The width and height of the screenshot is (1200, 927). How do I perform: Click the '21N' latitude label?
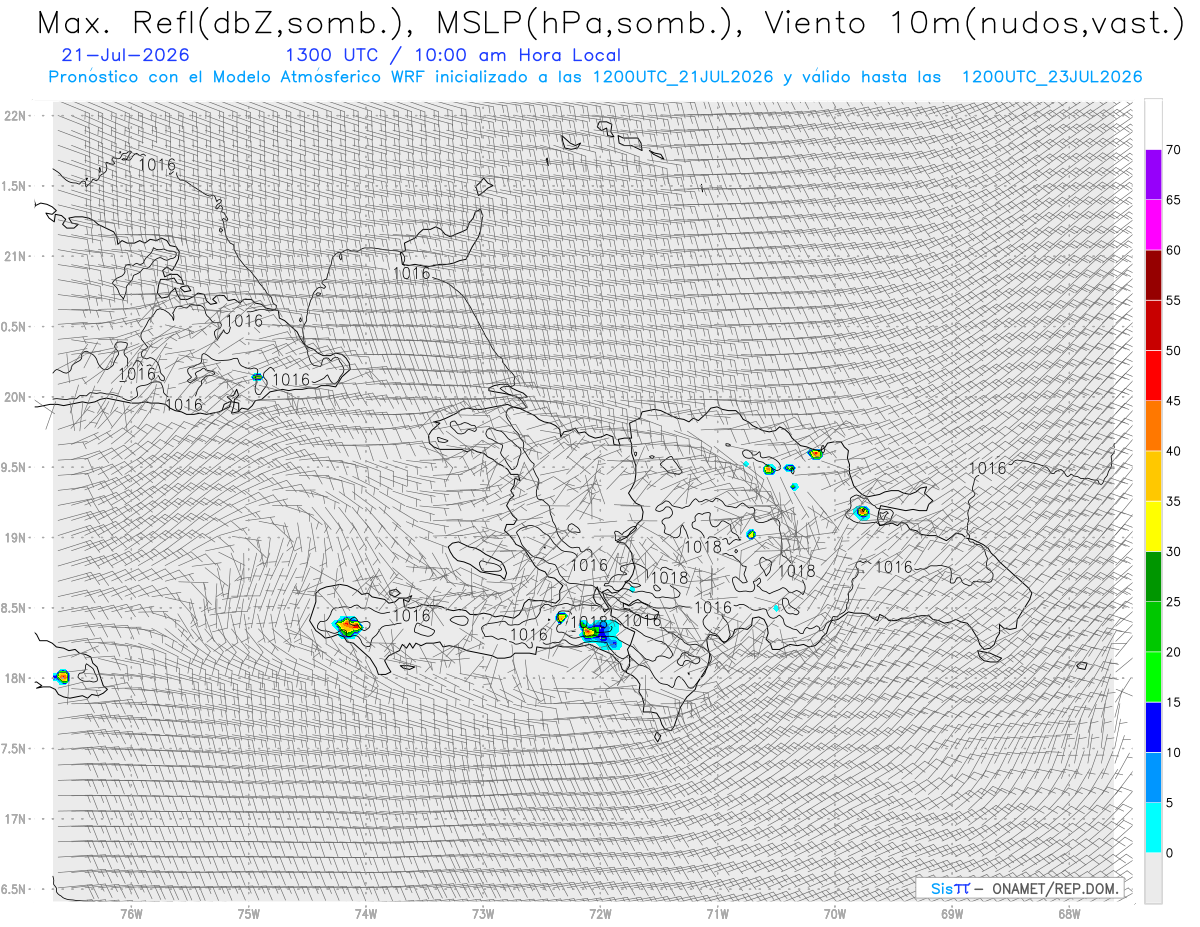[x=16, y=256]
